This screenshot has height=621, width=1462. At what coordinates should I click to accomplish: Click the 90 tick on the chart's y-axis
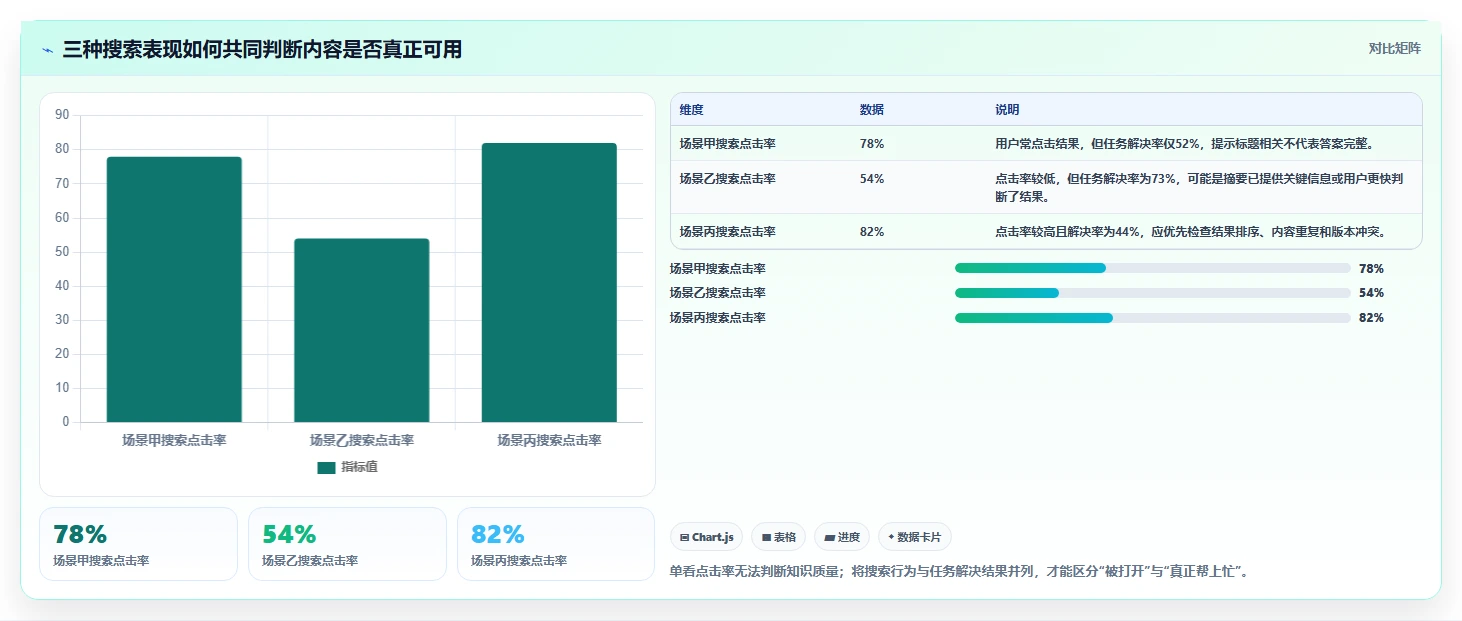pyautogui.click(x=62, y=115)
